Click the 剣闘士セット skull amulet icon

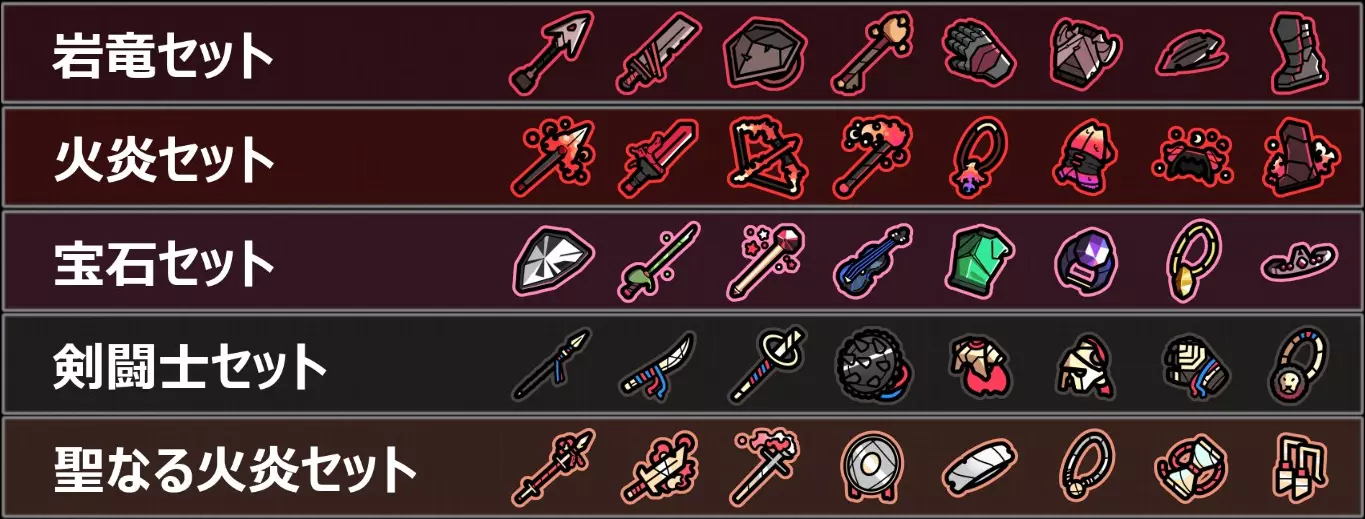coord(1299,366)
